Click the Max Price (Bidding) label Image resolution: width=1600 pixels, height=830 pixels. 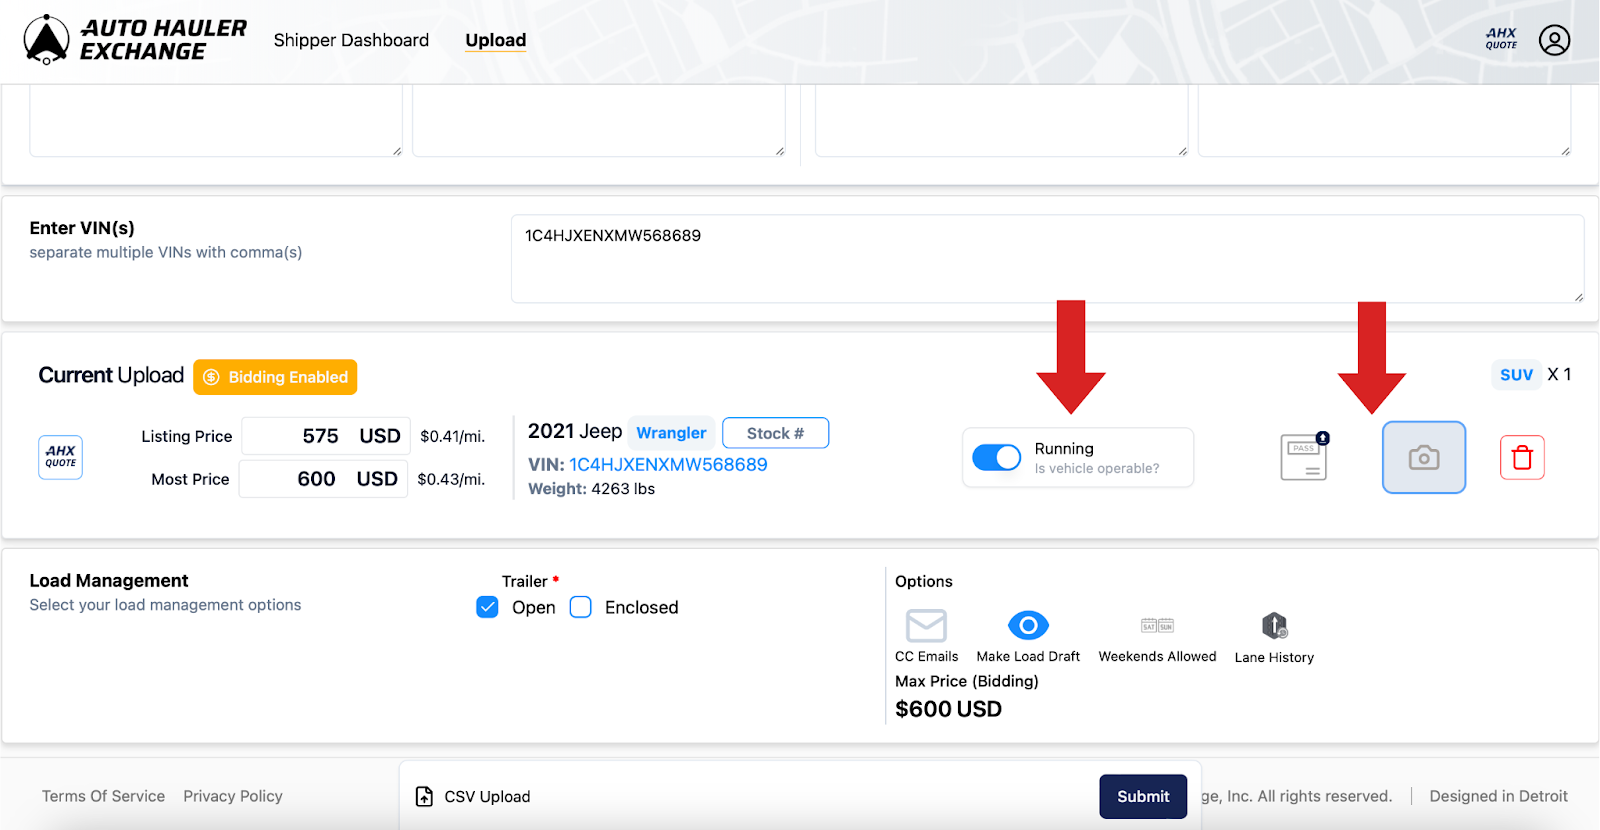point(966,681)
